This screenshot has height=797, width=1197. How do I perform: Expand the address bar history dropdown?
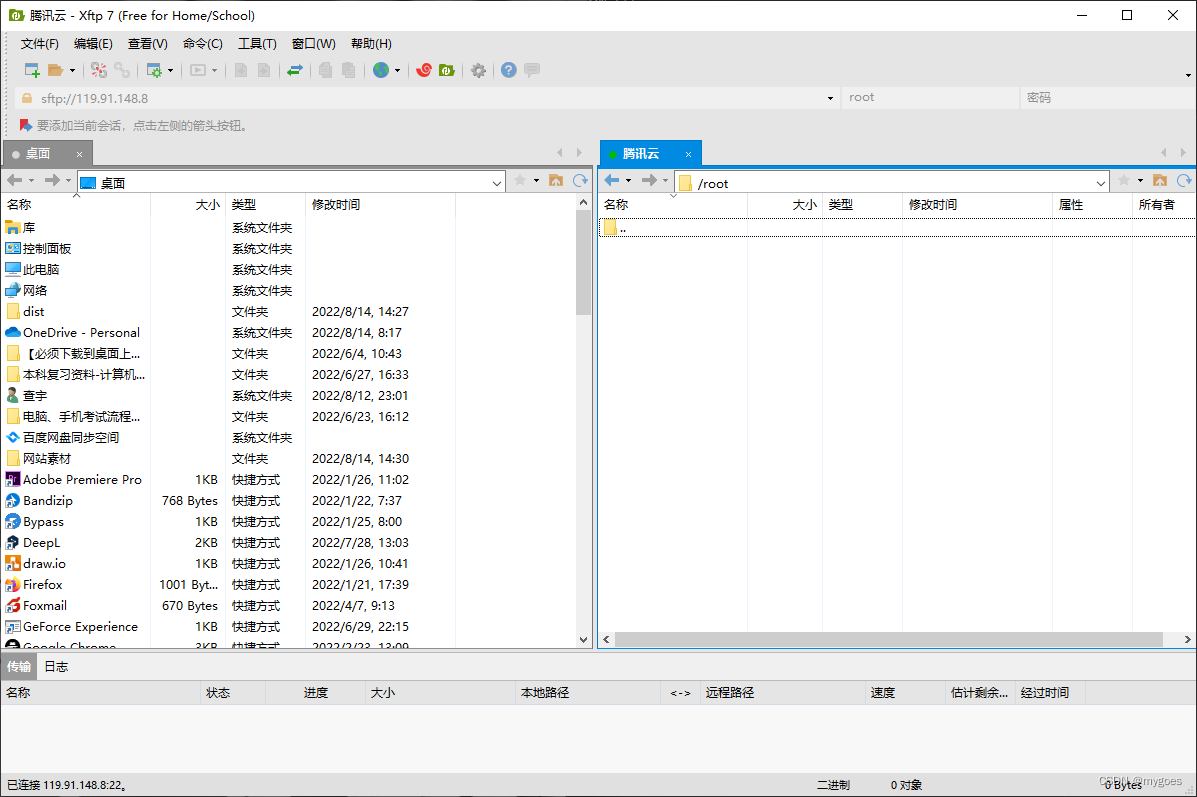(x=830, y=98)
